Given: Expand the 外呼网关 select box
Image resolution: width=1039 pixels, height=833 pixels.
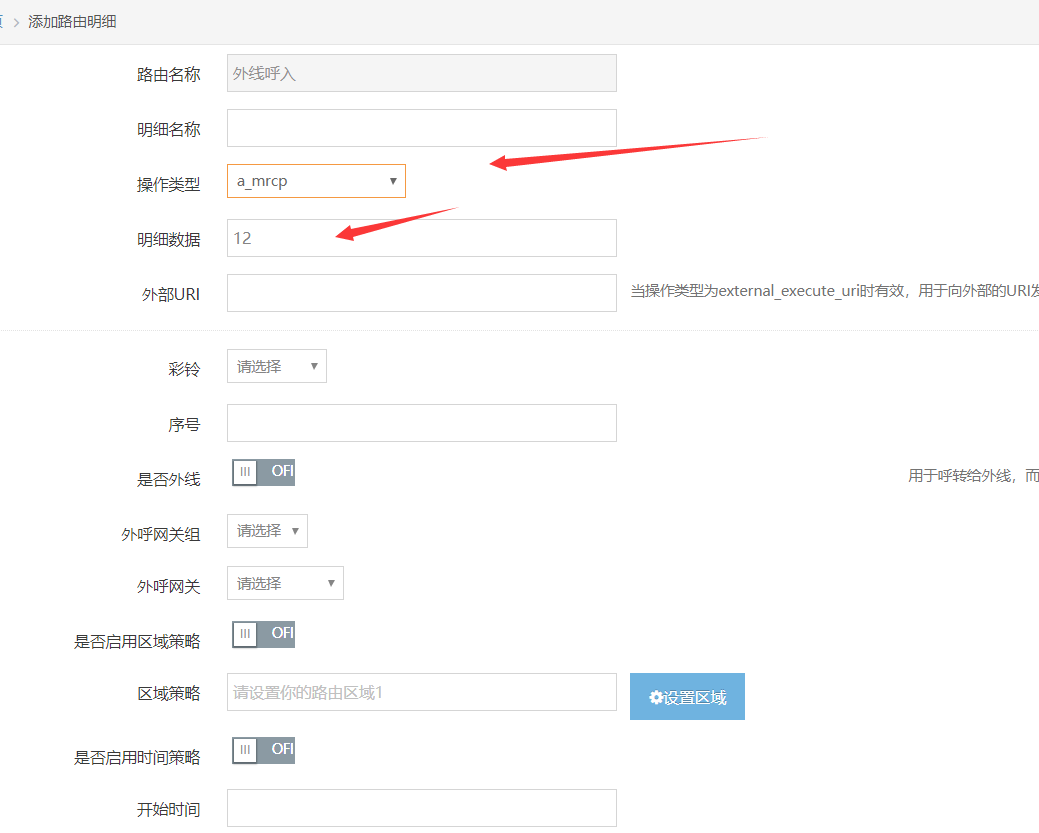Looking at the screenshot, I should pyautogui.click(x=285, y=583).
